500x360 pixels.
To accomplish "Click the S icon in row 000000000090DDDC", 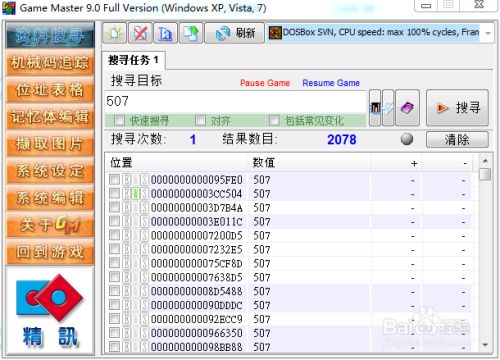I will pyautogui.click(x=144, y=305).
